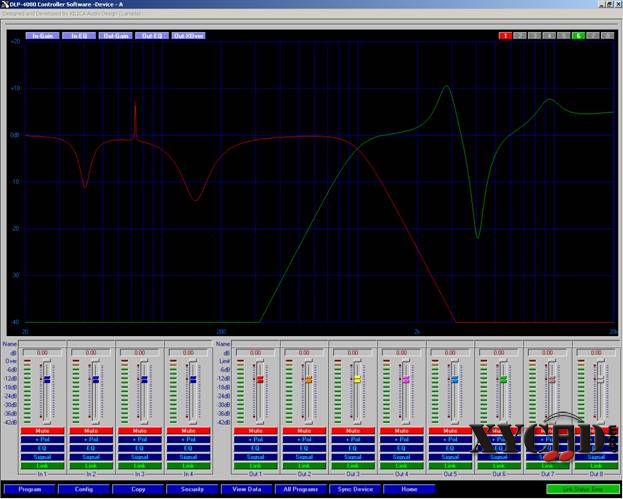Click the blue In 1 fader handle
This screenshot has height=499, width=623.
pos(47,379)
